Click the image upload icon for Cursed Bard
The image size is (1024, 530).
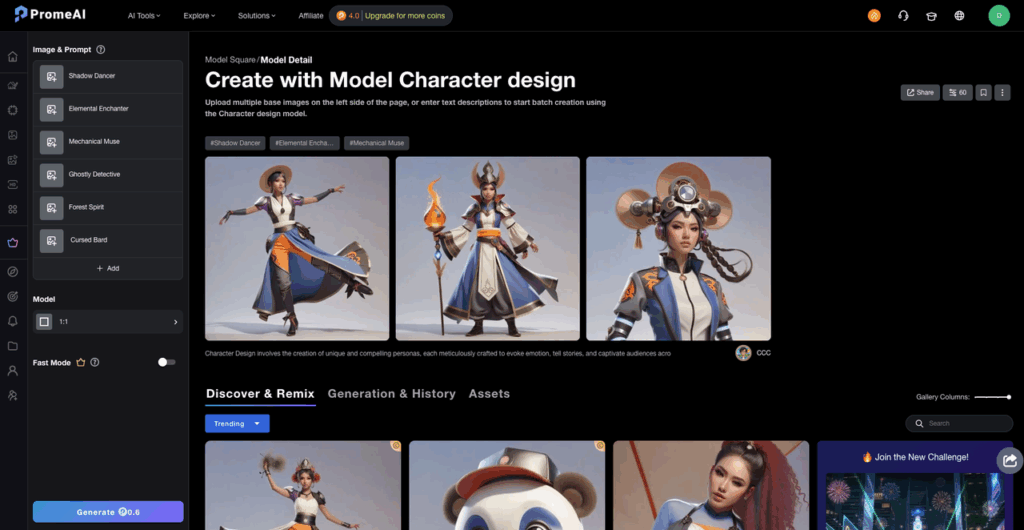click(x=52, y=240)
